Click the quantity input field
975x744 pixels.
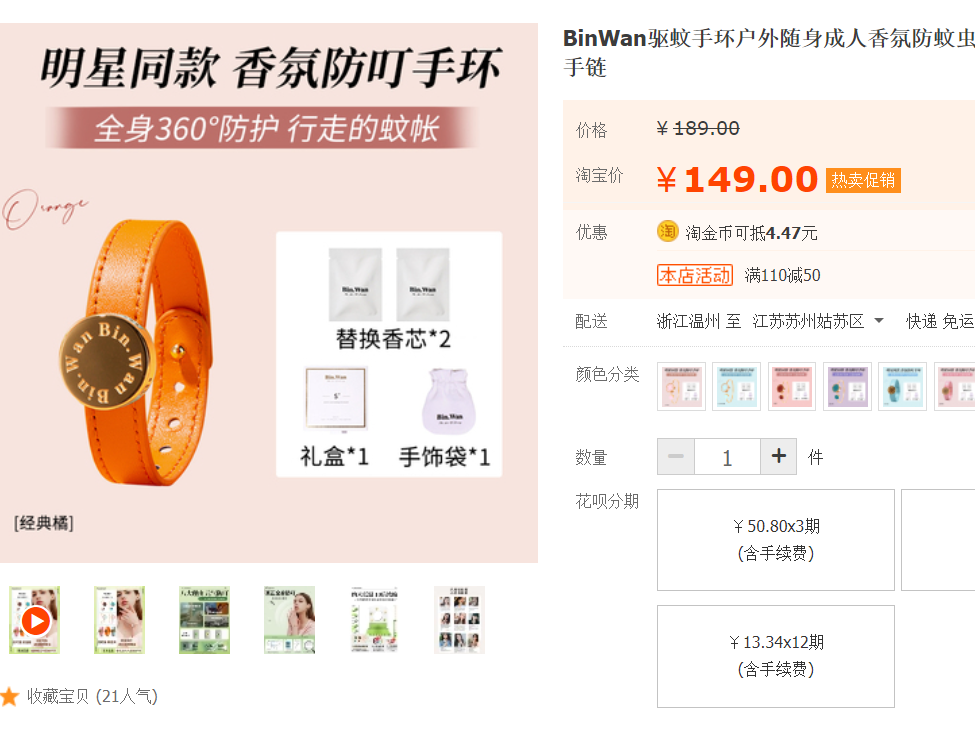[x=727, y=456]
